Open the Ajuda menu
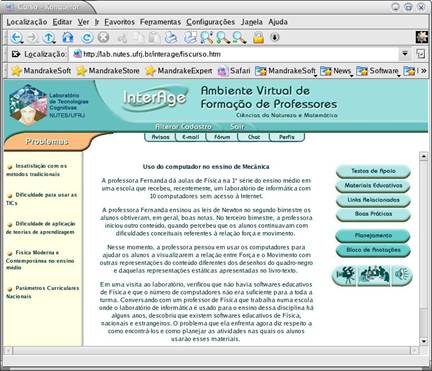 (x=278, y=22)
